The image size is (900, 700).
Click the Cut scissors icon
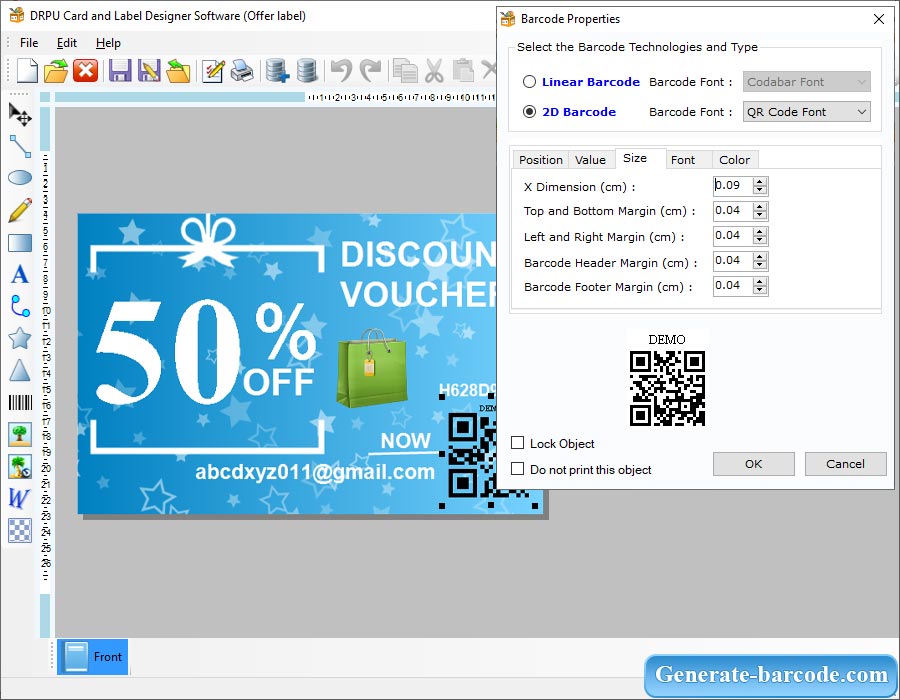(x=435, y=71)
